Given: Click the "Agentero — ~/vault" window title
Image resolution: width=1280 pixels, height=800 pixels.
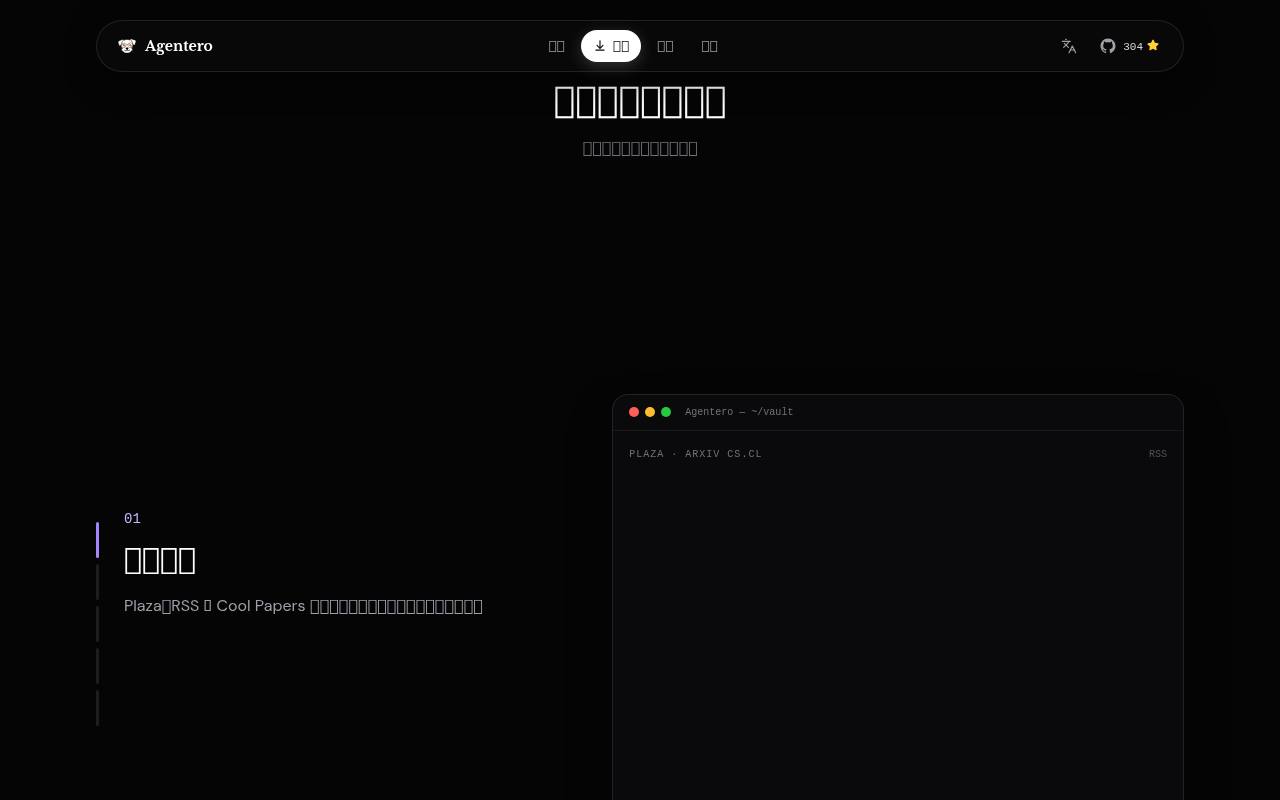Looking at the screenshot, I should tap(739, 412).
